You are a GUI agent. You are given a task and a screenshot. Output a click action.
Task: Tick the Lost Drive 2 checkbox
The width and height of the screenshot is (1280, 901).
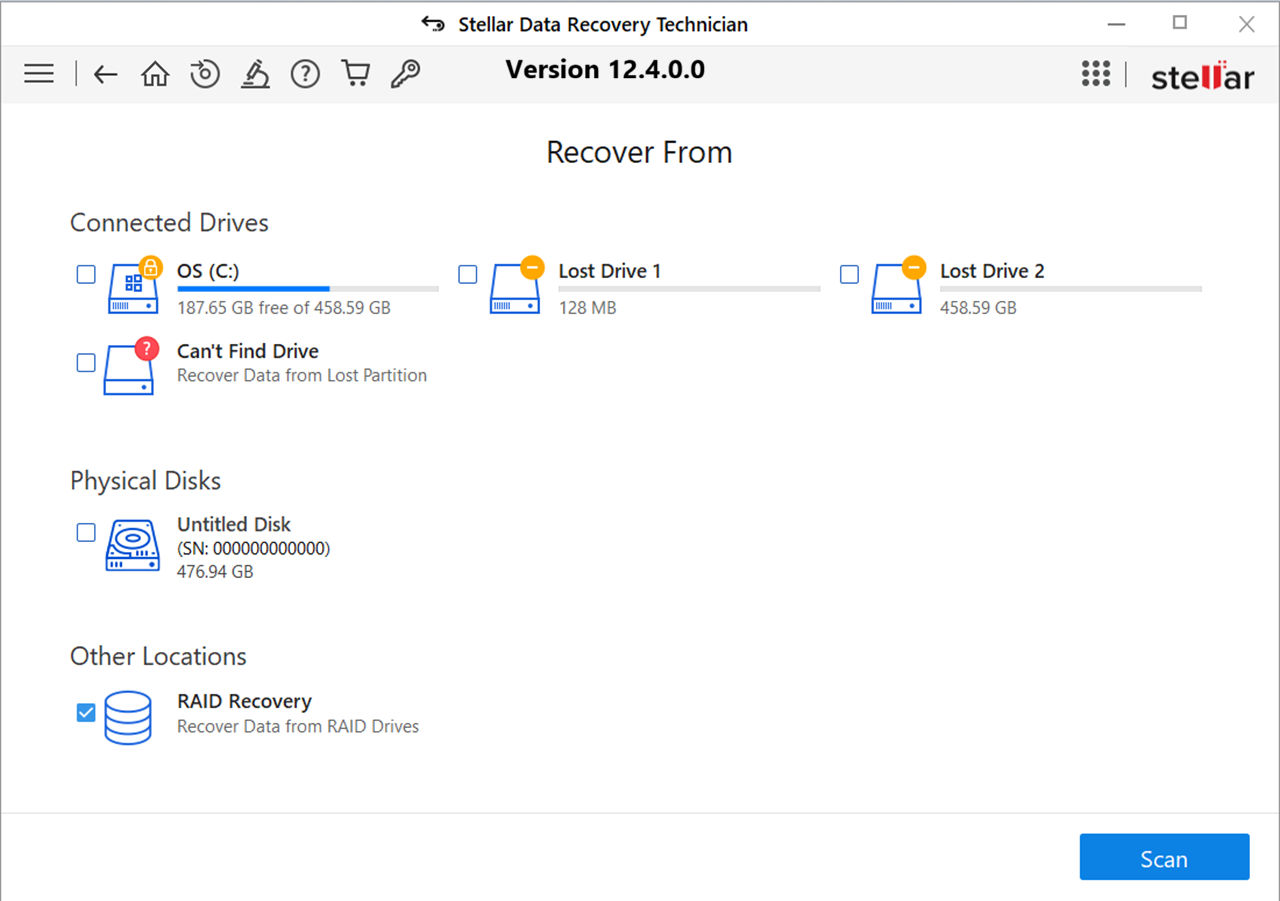[849, 274]
